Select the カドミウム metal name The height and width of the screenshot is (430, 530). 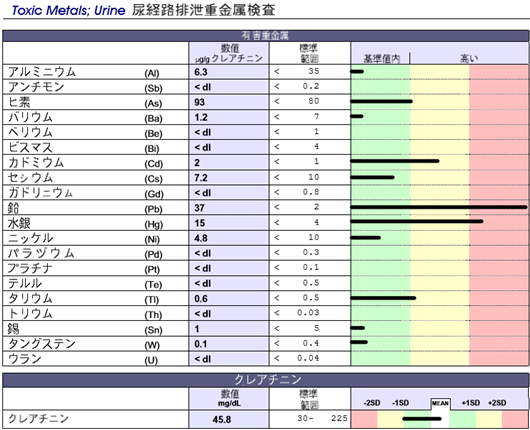[36, 162]
